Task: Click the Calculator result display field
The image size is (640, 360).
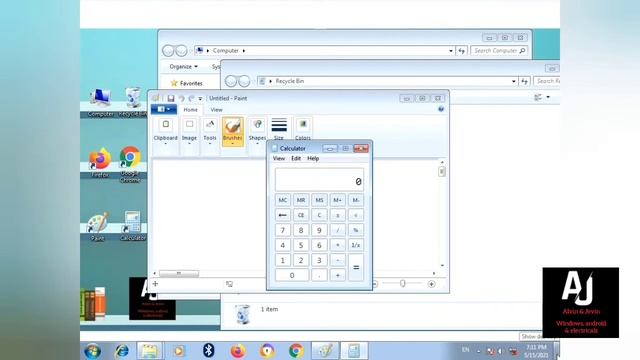Action: click(319, 180)
